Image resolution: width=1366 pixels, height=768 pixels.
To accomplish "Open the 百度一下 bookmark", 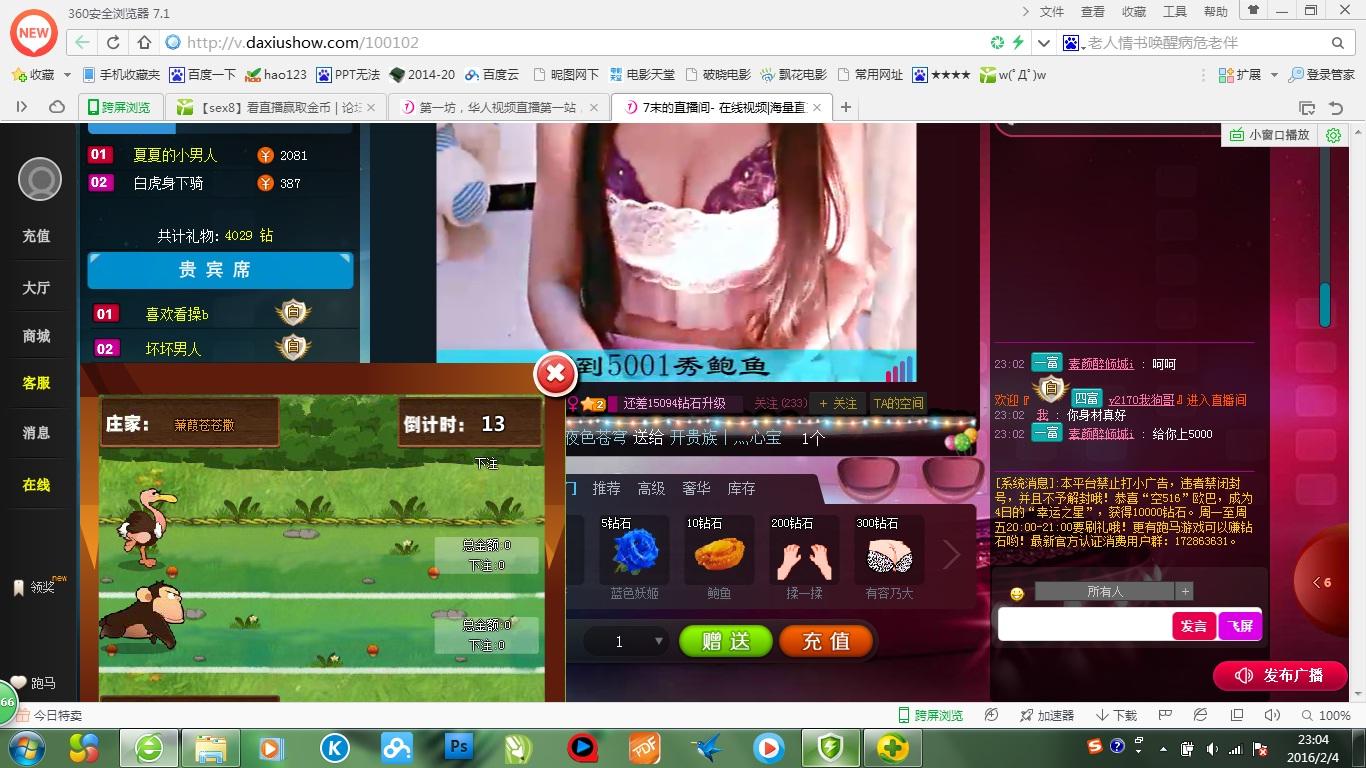I will (203, 74).
